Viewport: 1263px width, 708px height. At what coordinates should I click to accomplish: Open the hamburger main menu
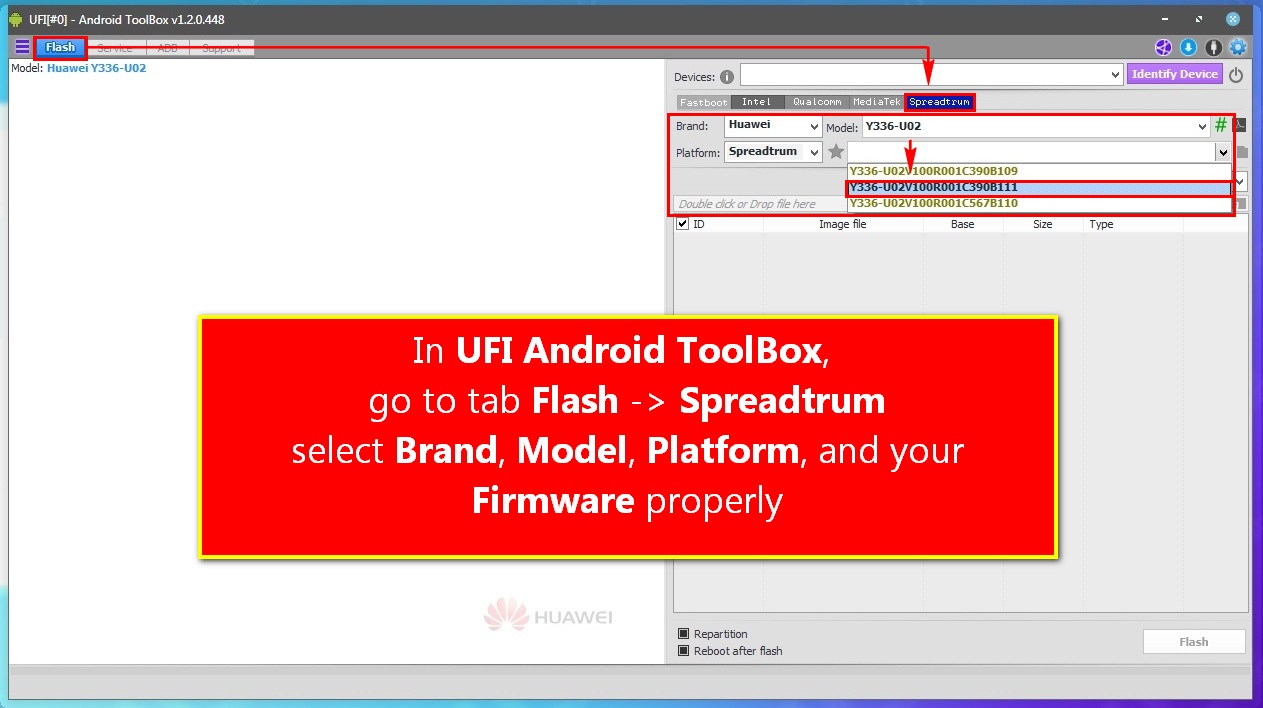click(22, 47)
